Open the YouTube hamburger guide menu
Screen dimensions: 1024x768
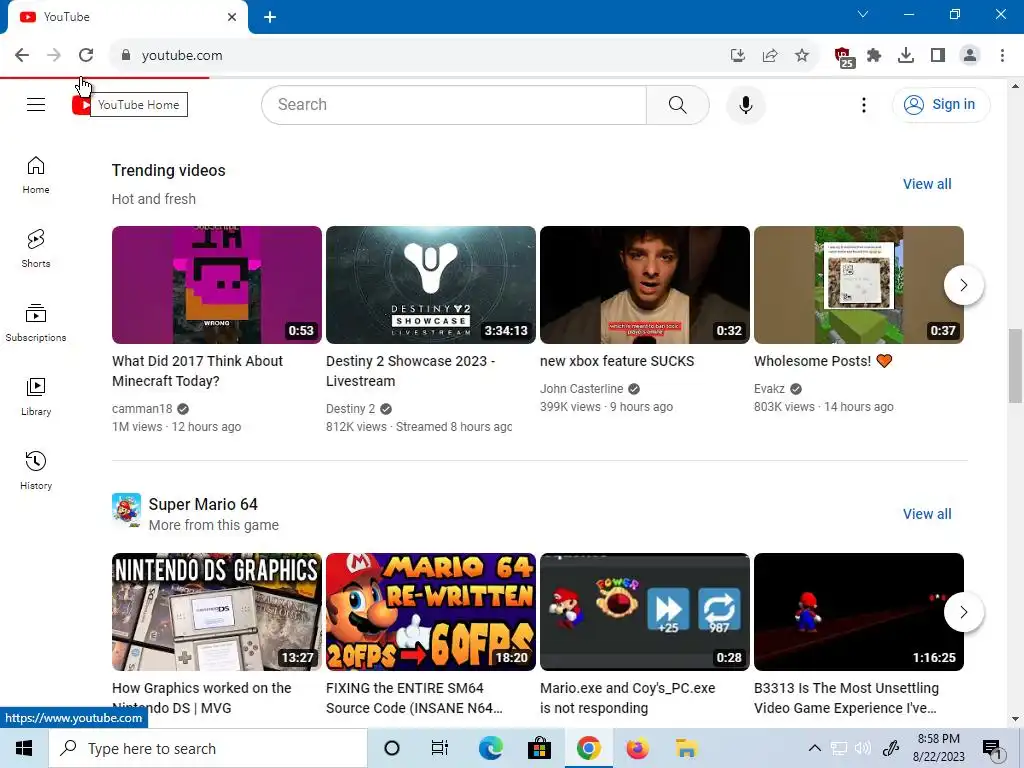tap(36, 104)
